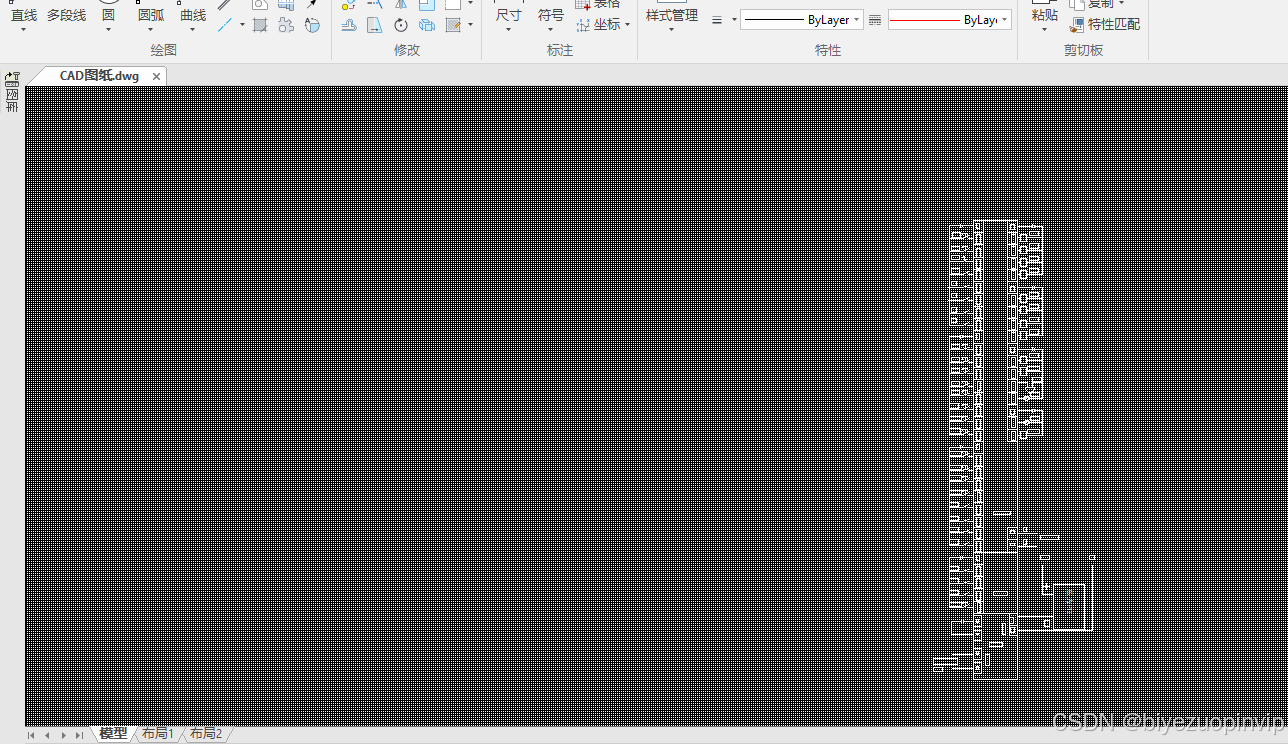Click the scale page icon in 修改 panel
The height and width of the screenshot is (744, 1288).
click(x=375, y=24)
